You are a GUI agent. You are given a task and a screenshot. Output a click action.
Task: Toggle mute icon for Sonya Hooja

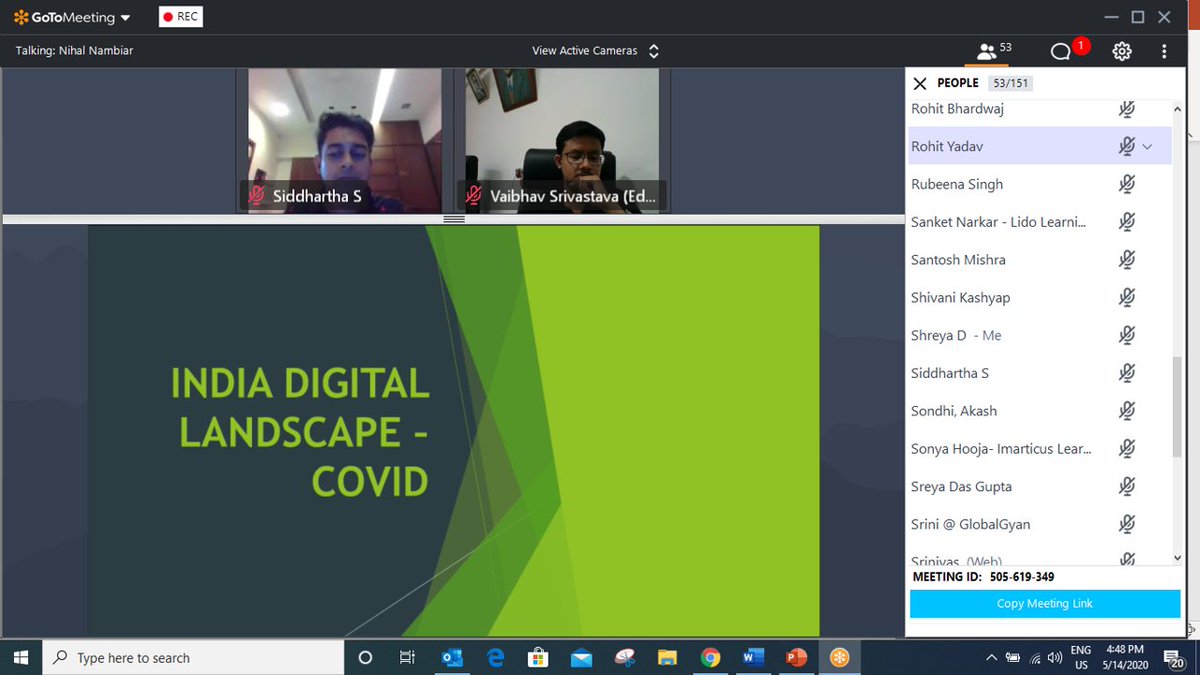click(x=1127, y=449)
